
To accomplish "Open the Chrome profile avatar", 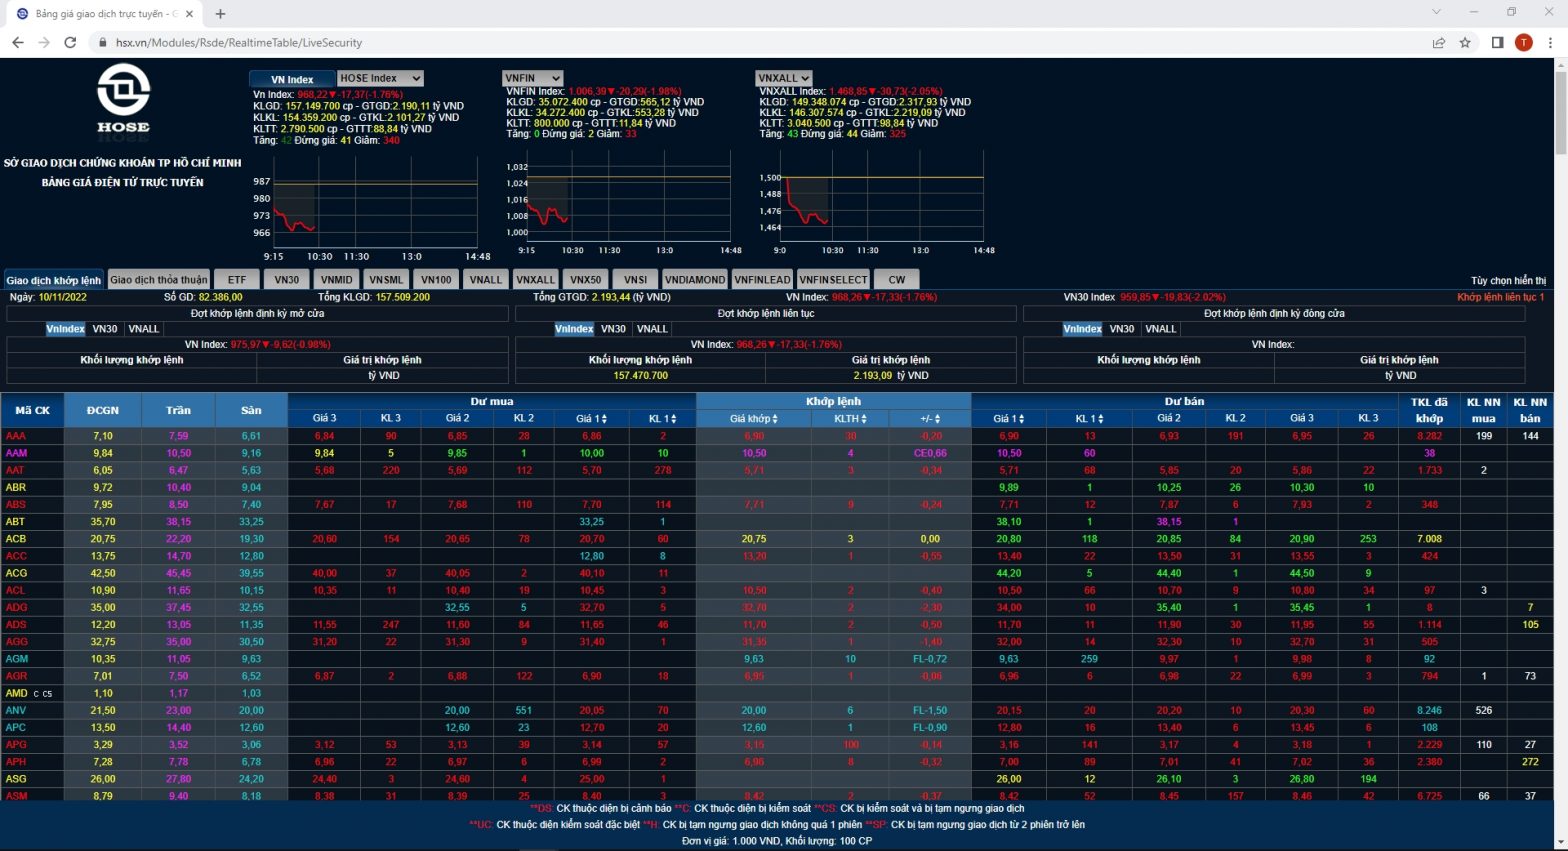I will pyautogui.click(x=1523, y=42).
